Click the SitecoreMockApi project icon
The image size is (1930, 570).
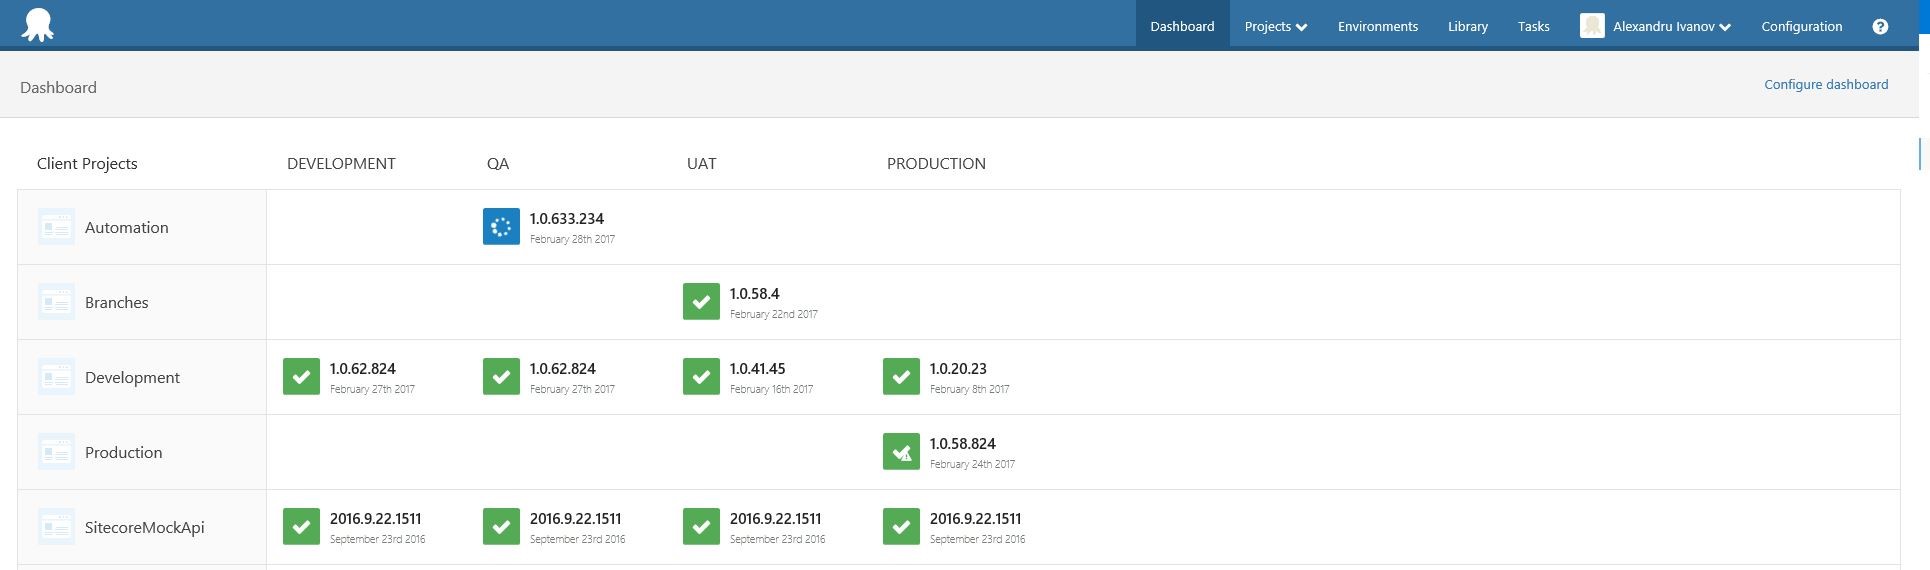pyautogui.click(x=56, y=527)
